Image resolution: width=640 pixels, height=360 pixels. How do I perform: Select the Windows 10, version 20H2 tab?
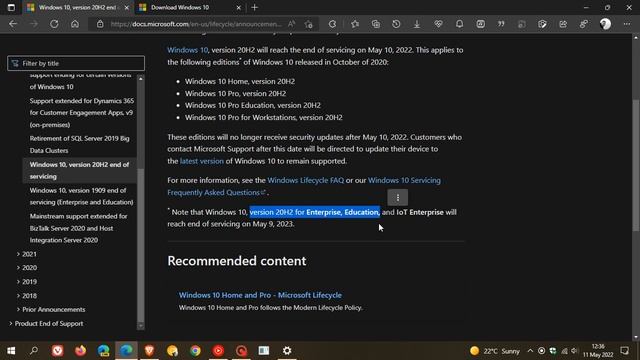[78, 7]
